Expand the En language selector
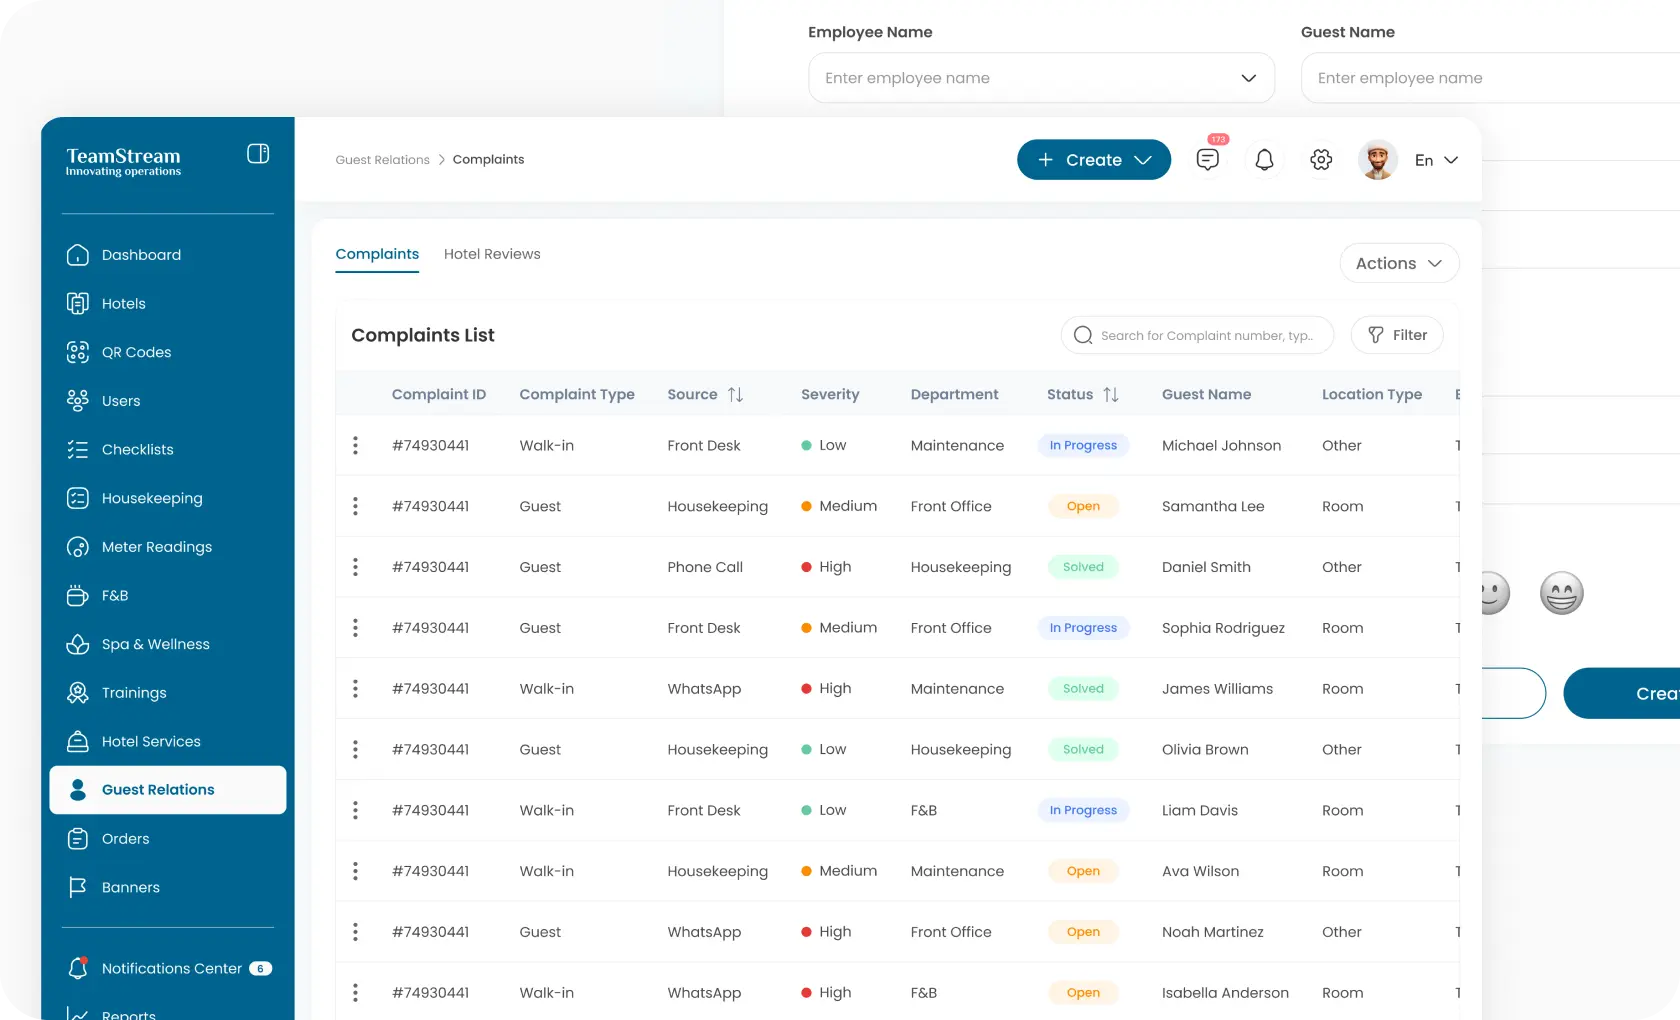The height and width of the screenshot is (1020, 1680). click(x=1436, y=160)
